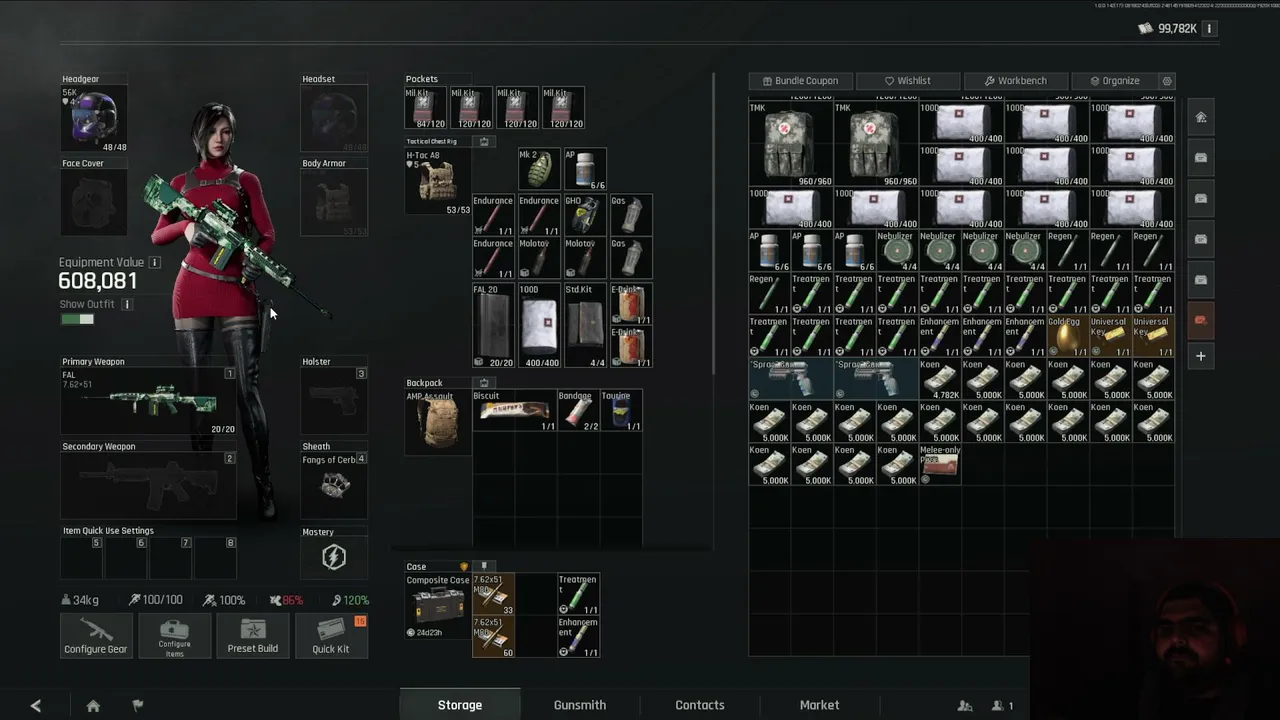Click the empty Holster slot
Viewport: 1280px width, 720px height.
click(x=334, y=401)
